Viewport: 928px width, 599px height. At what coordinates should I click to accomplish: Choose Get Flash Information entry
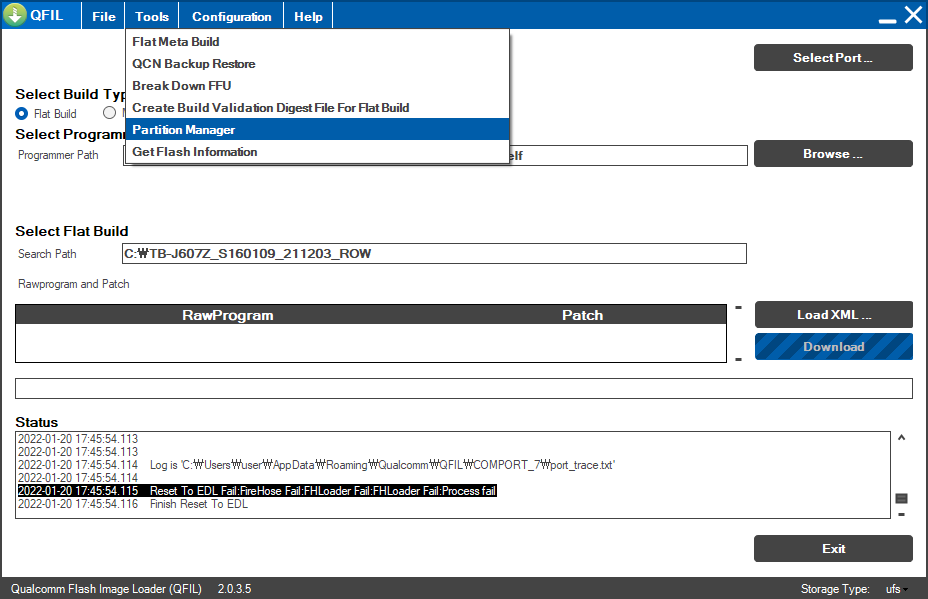pyautogui.click(x=317, y=152)
